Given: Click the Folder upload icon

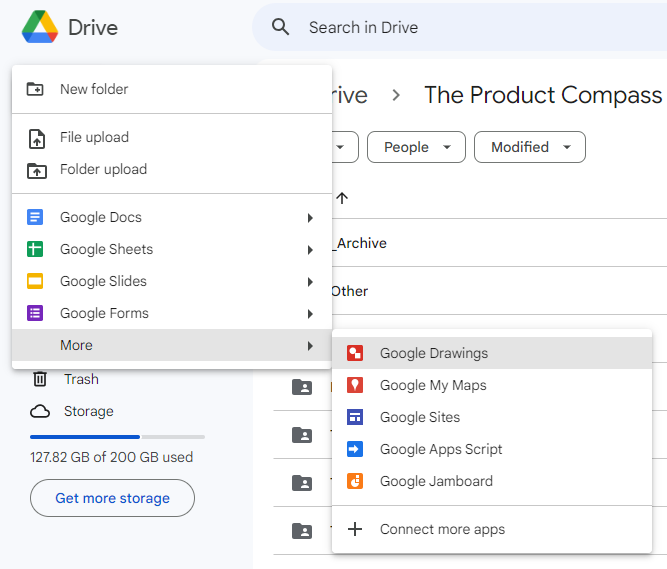Looking at the screenshot, I should click(37, 171).
